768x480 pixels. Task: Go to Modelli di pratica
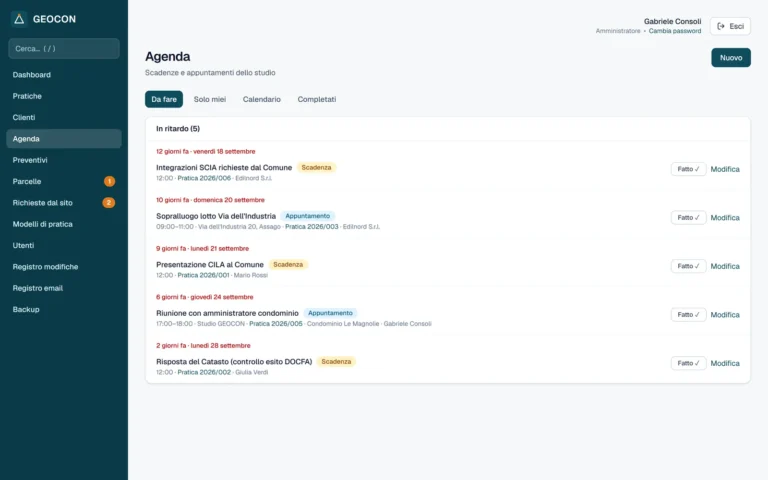64,224
